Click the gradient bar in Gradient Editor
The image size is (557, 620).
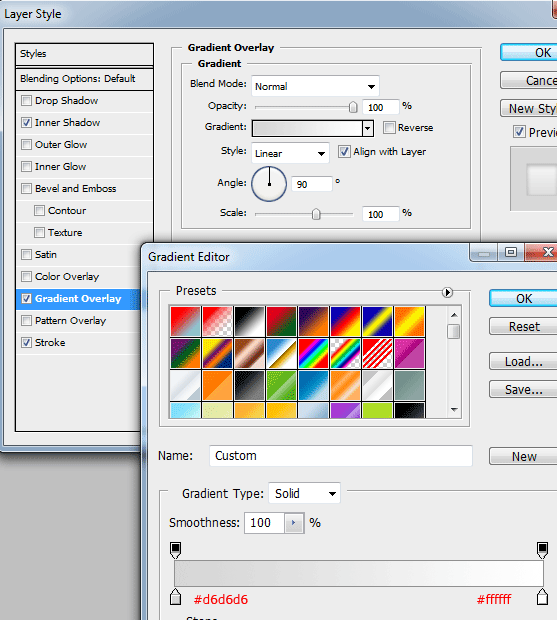pos(359,573)
